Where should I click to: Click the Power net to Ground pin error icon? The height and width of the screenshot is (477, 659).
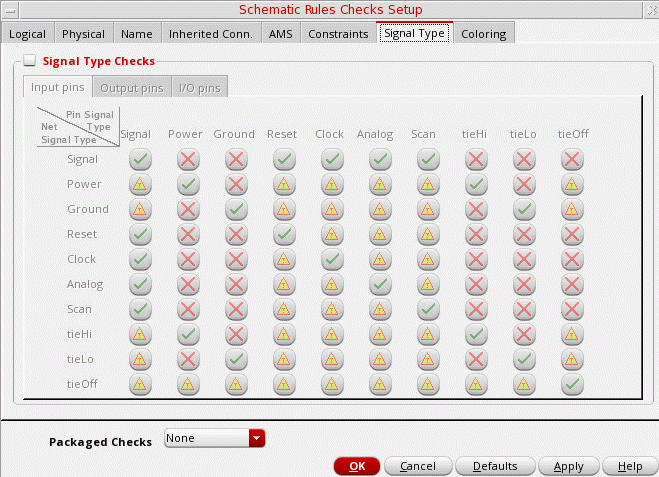[236, 184]
